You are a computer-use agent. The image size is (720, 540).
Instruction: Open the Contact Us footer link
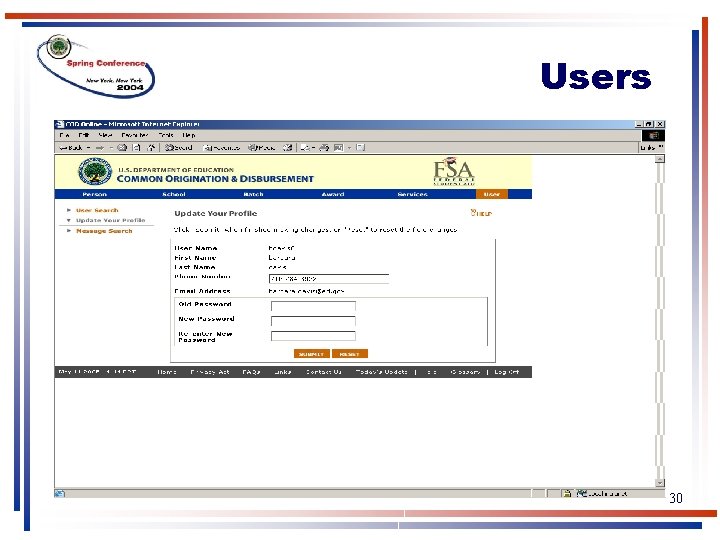[x=324, y=372]
